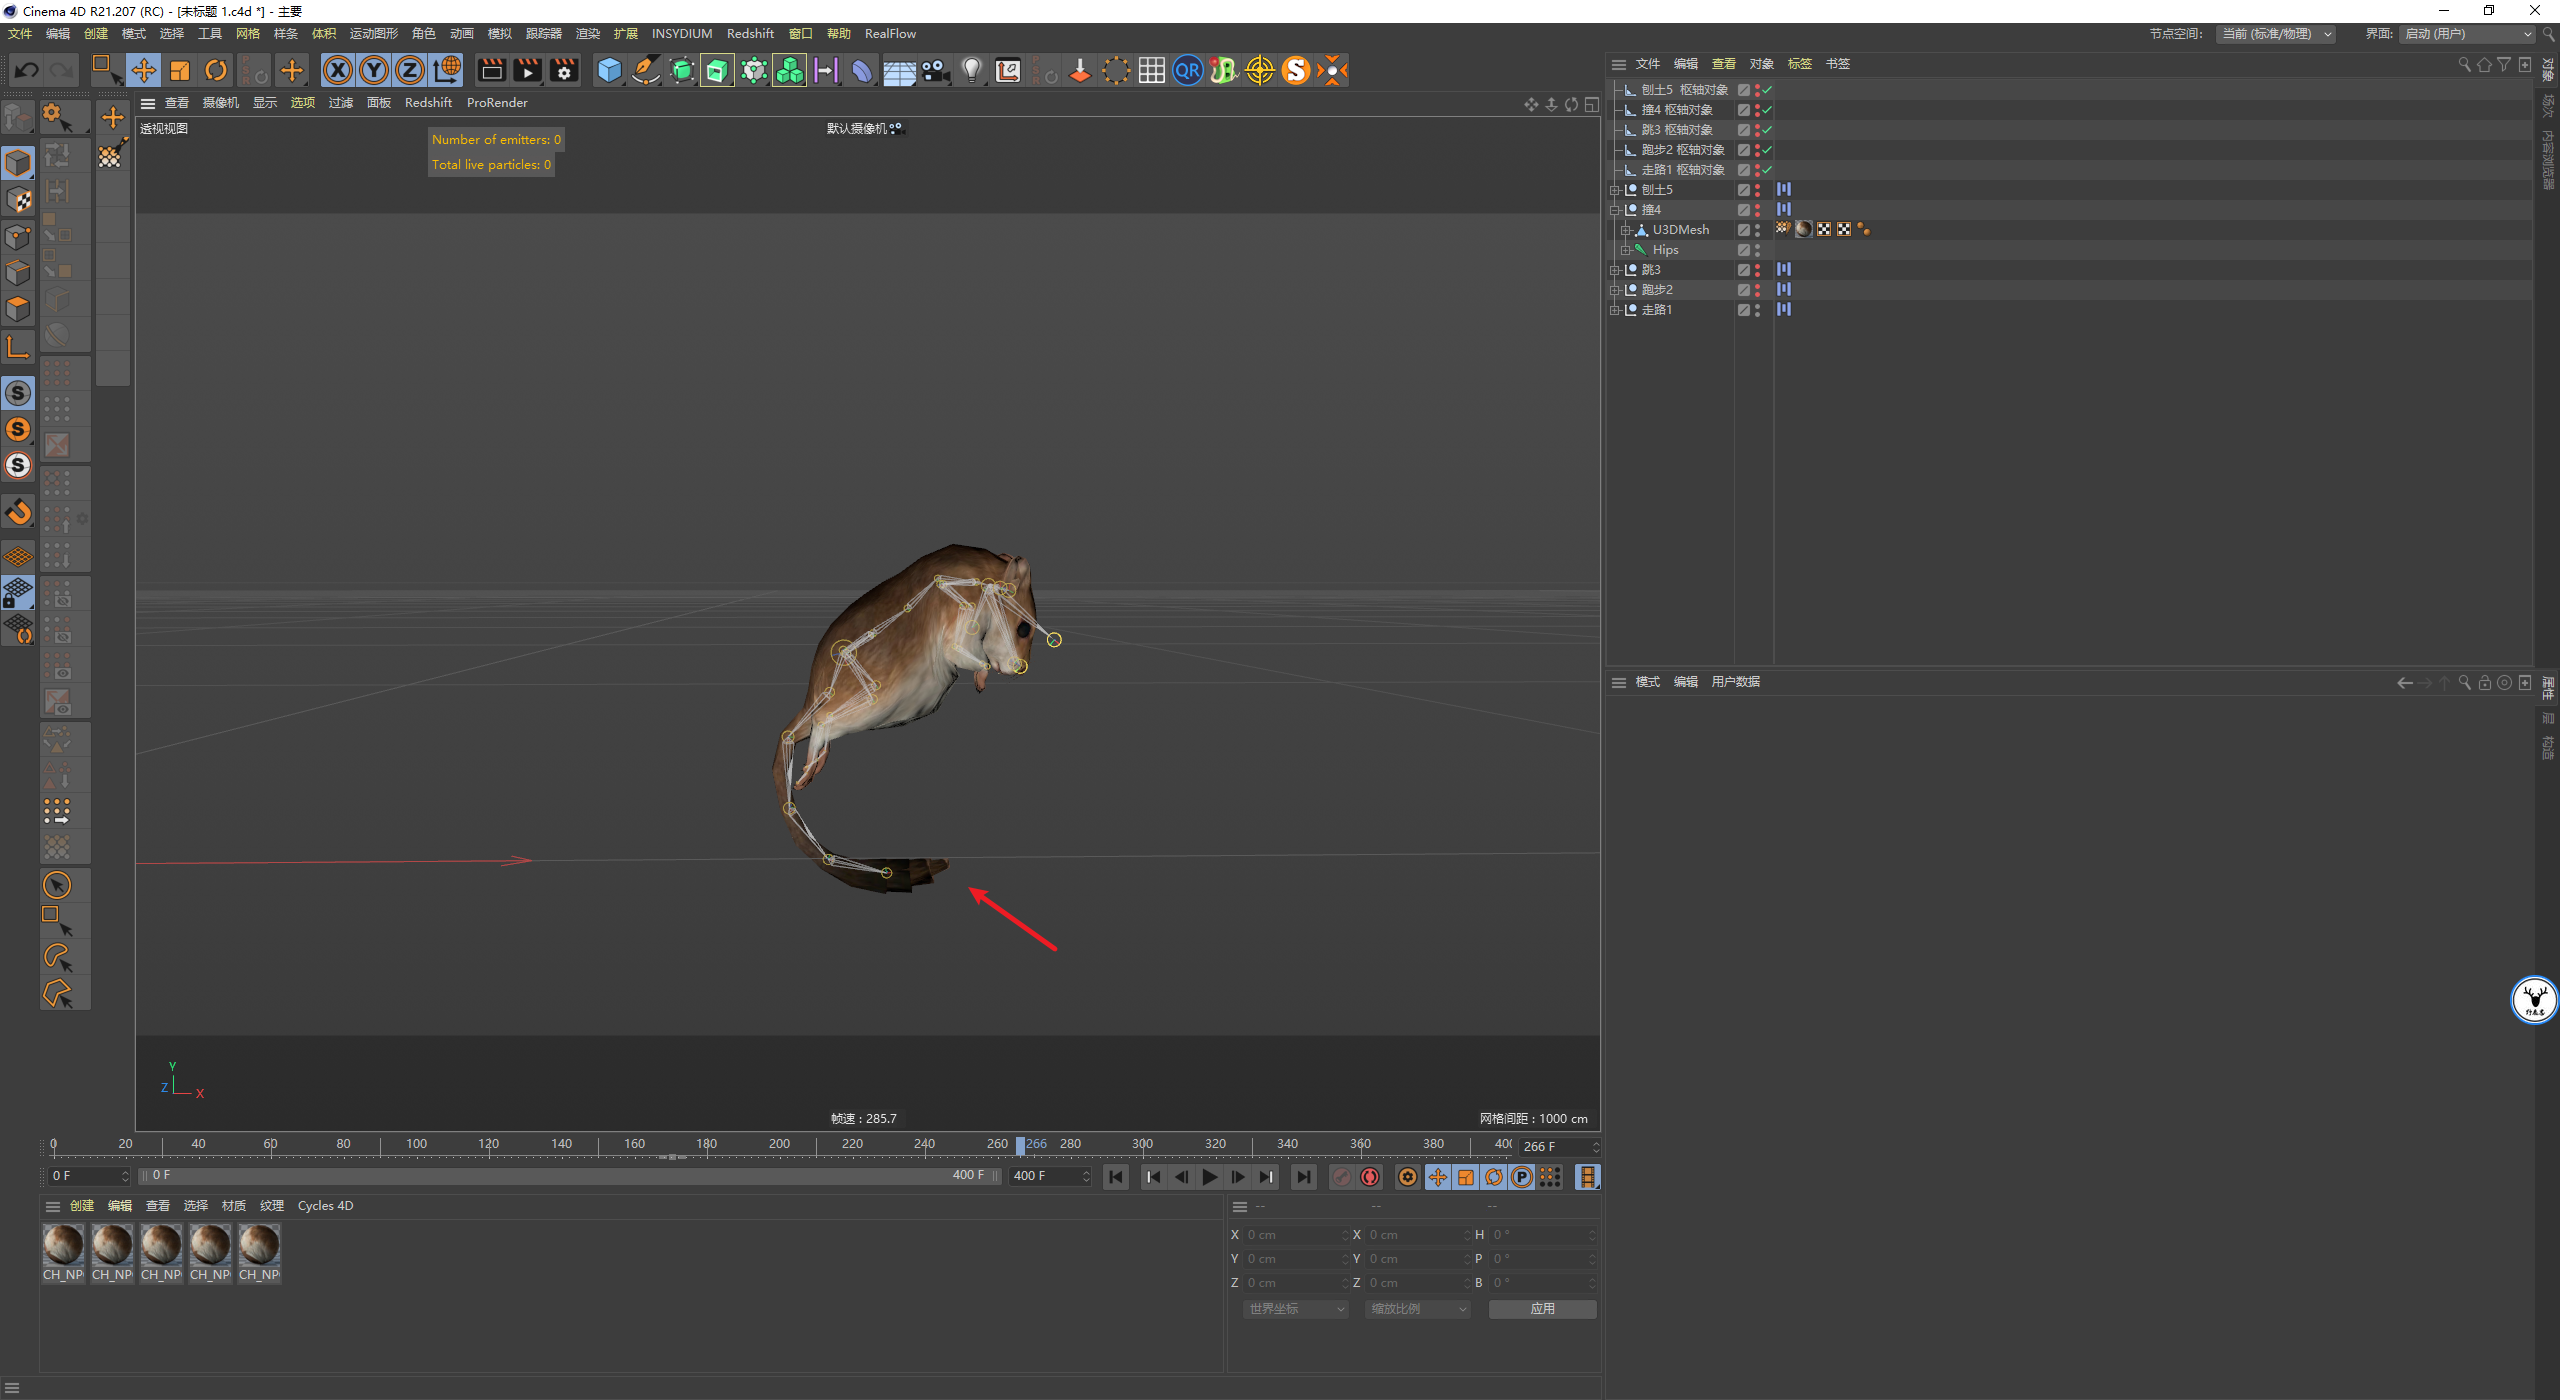This screenshot has height=1400, width=2560.
Task: Toggle Z axis lock button
Action: (x=410, y=70)
